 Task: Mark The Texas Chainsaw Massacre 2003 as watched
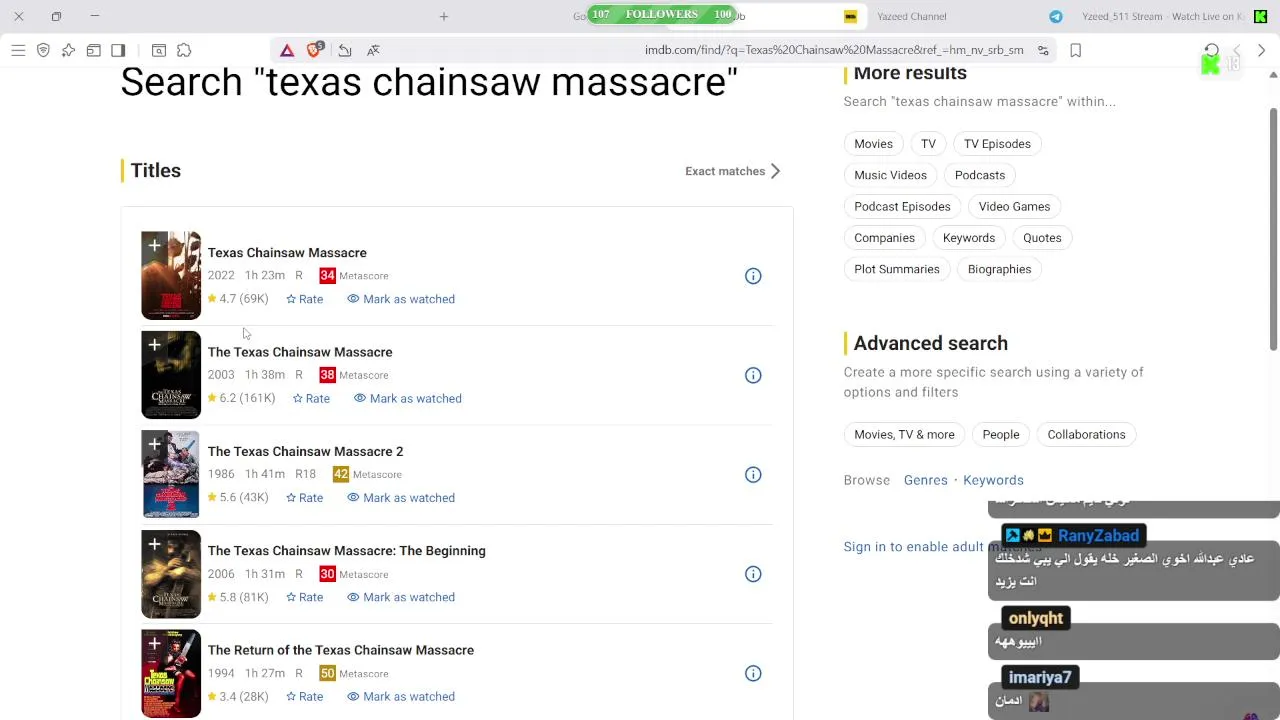pos(408,398)
